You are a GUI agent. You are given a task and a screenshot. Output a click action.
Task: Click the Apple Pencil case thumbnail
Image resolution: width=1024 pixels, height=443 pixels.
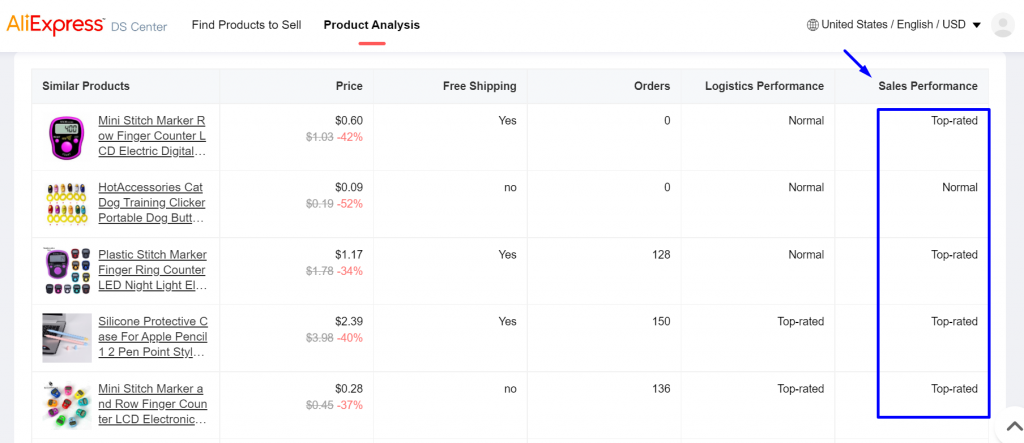tap(67, 338)
